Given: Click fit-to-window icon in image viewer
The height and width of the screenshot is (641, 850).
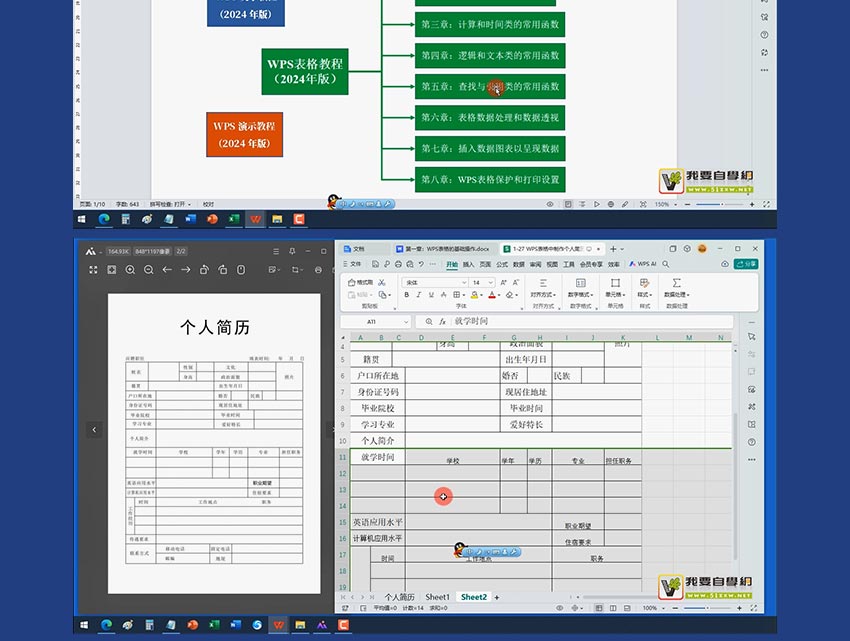Looking at the screenshot, I should tap(112, 270).
